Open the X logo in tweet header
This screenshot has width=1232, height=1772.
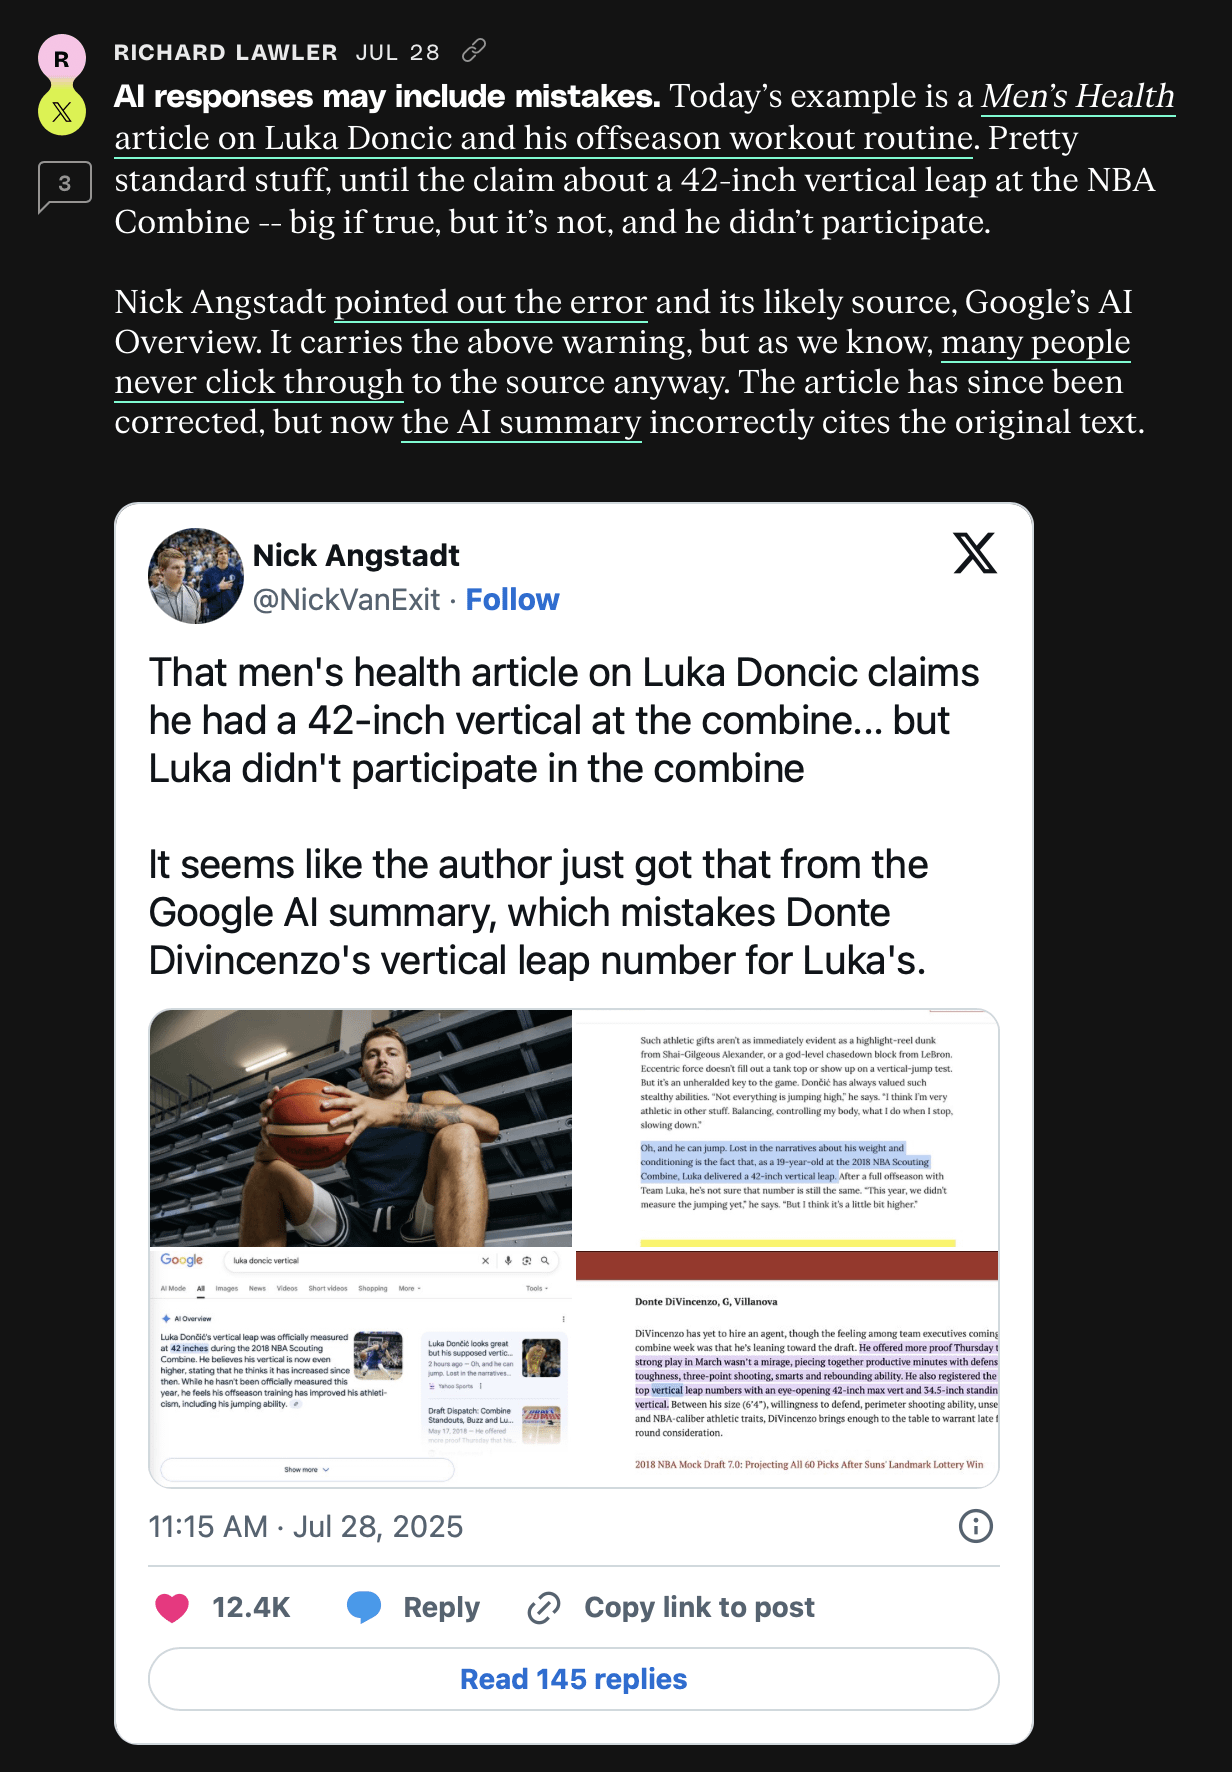pyautogui.click(x=975, y=553)
